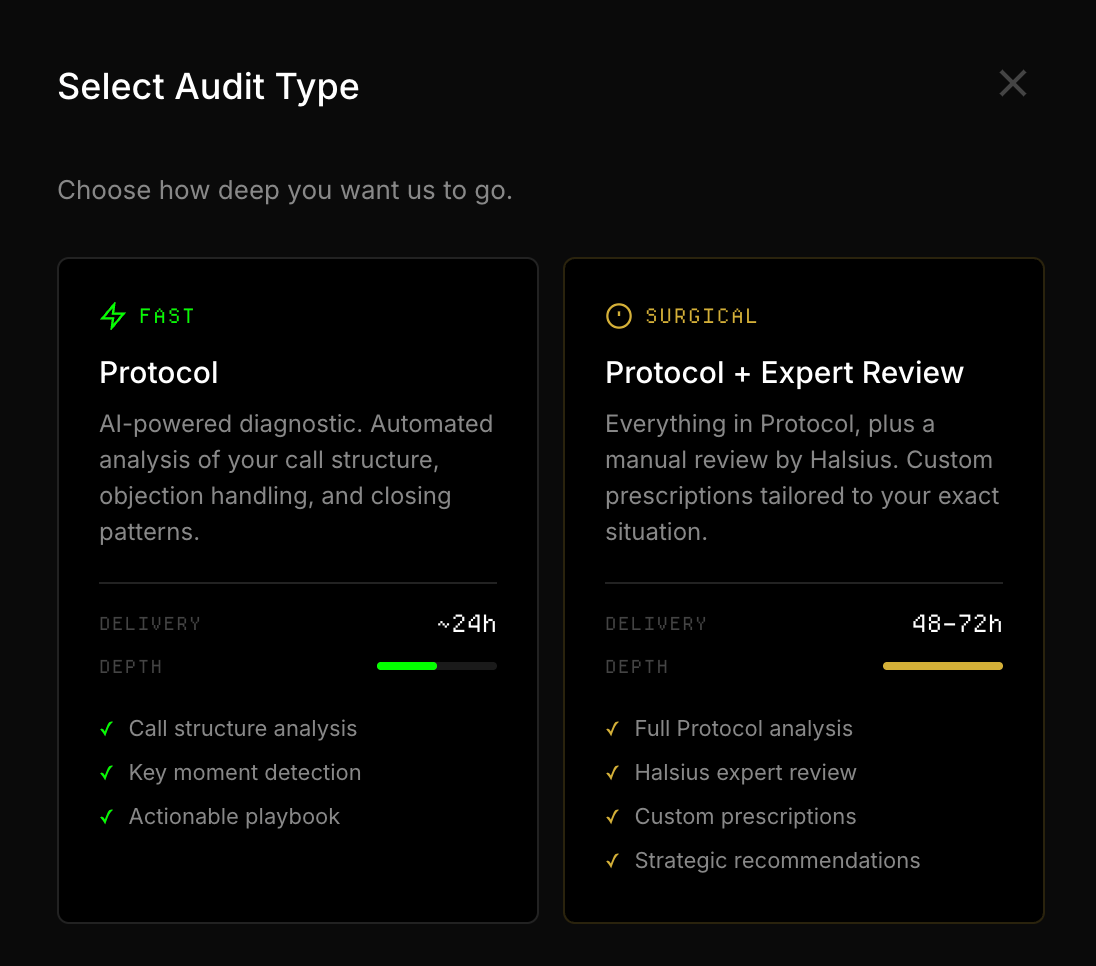Close the Select Audit Type dialog
The height and width of the screenshot is (966, 1096).
coord(1013,84)
